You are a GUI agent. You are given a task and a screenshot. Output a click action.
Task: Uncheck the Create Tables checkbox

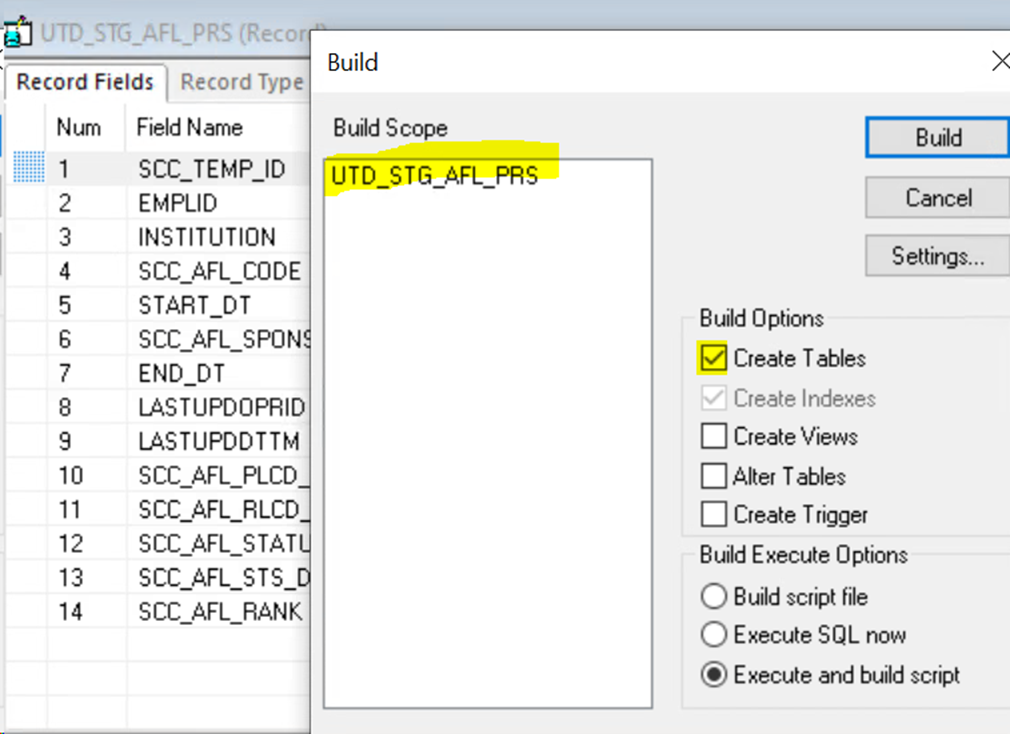[x=713, y=358]
